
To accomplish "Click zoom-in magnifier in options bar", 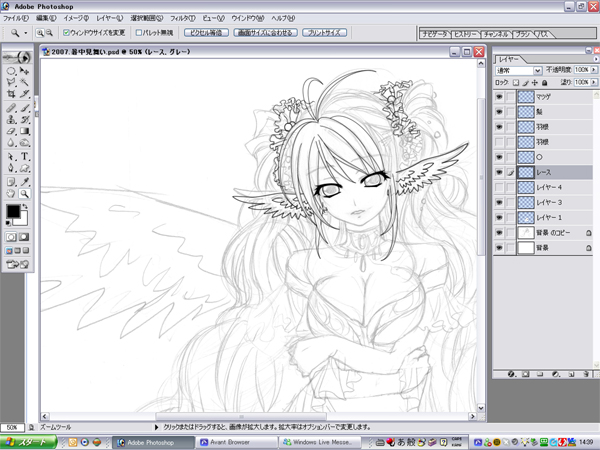I will [x=40, y=33].
